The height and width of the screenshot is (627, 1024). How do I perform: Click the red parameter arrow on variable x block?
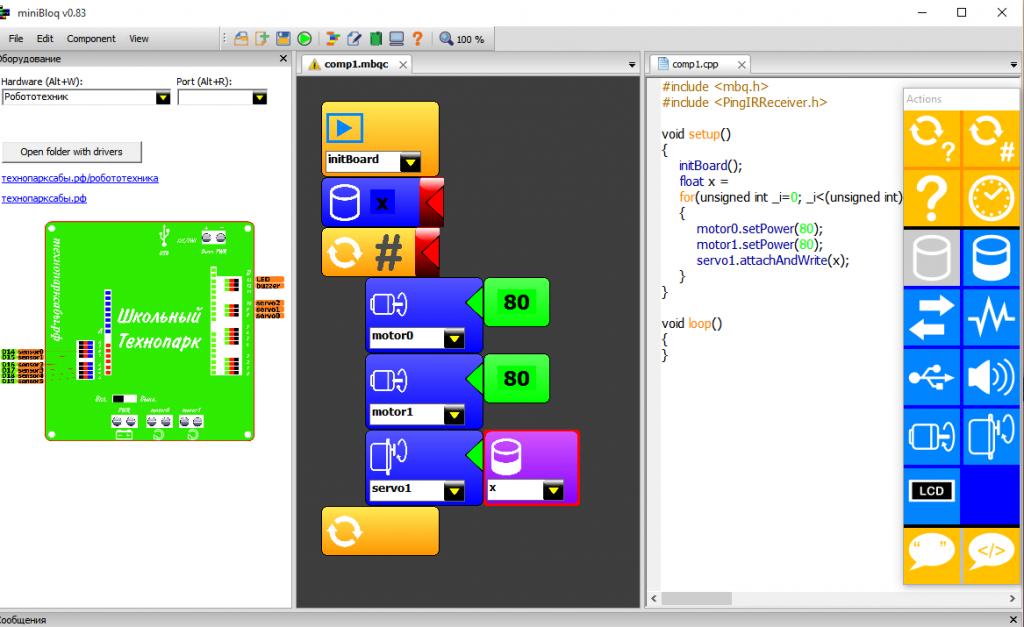[431, 203]
